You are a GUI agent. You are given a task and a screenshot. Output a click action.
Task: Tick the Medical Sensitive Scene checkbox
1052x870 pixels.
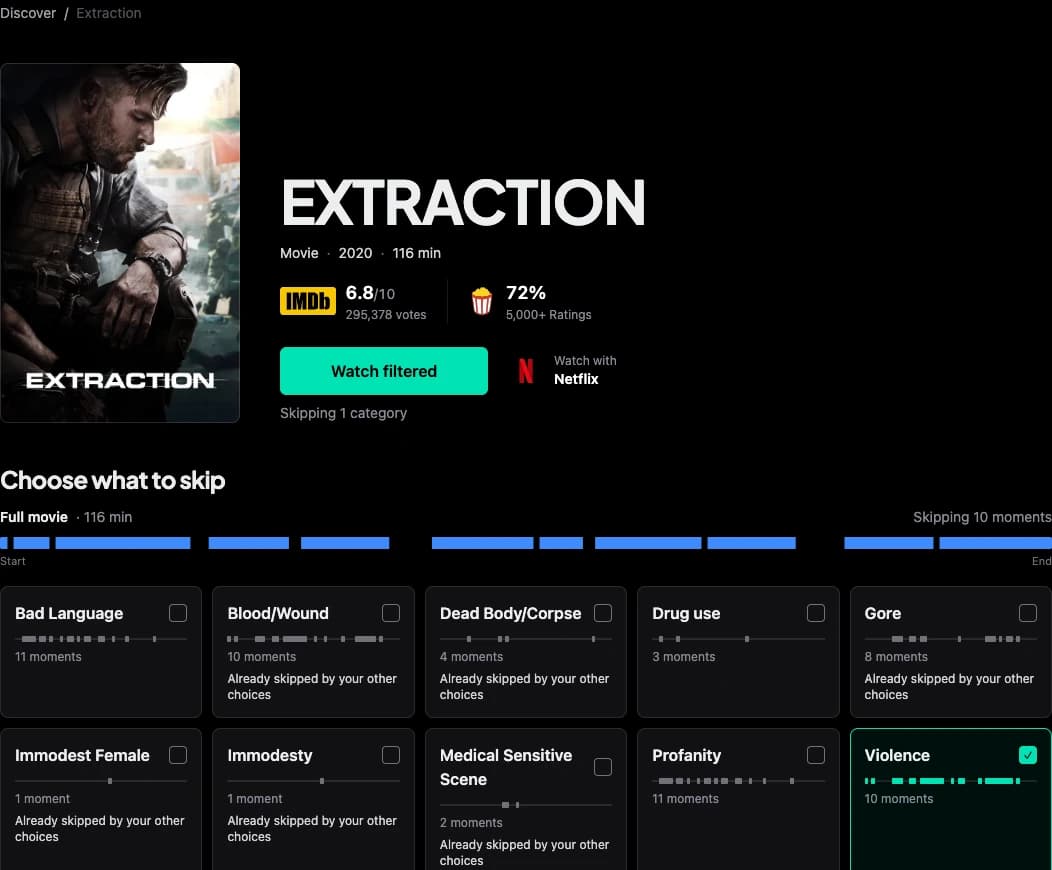pyautogui.click(x=602, y=767)
